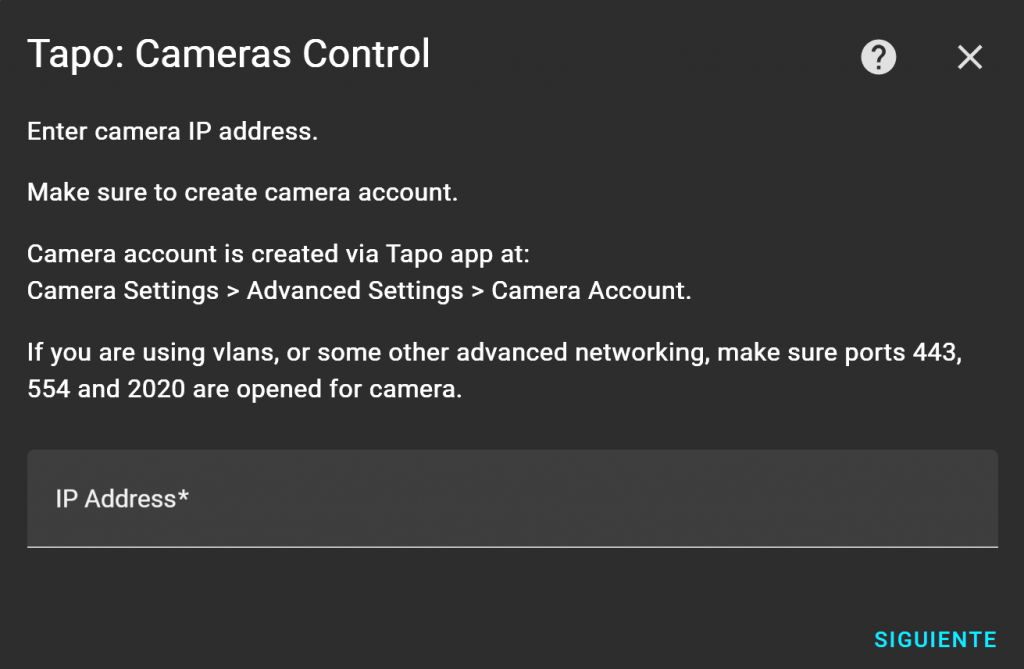Screen dimensions: 1024x669
Task: Click the "Tapo: Cameras Control" dialog title
Action: click(x=228, y=54)
